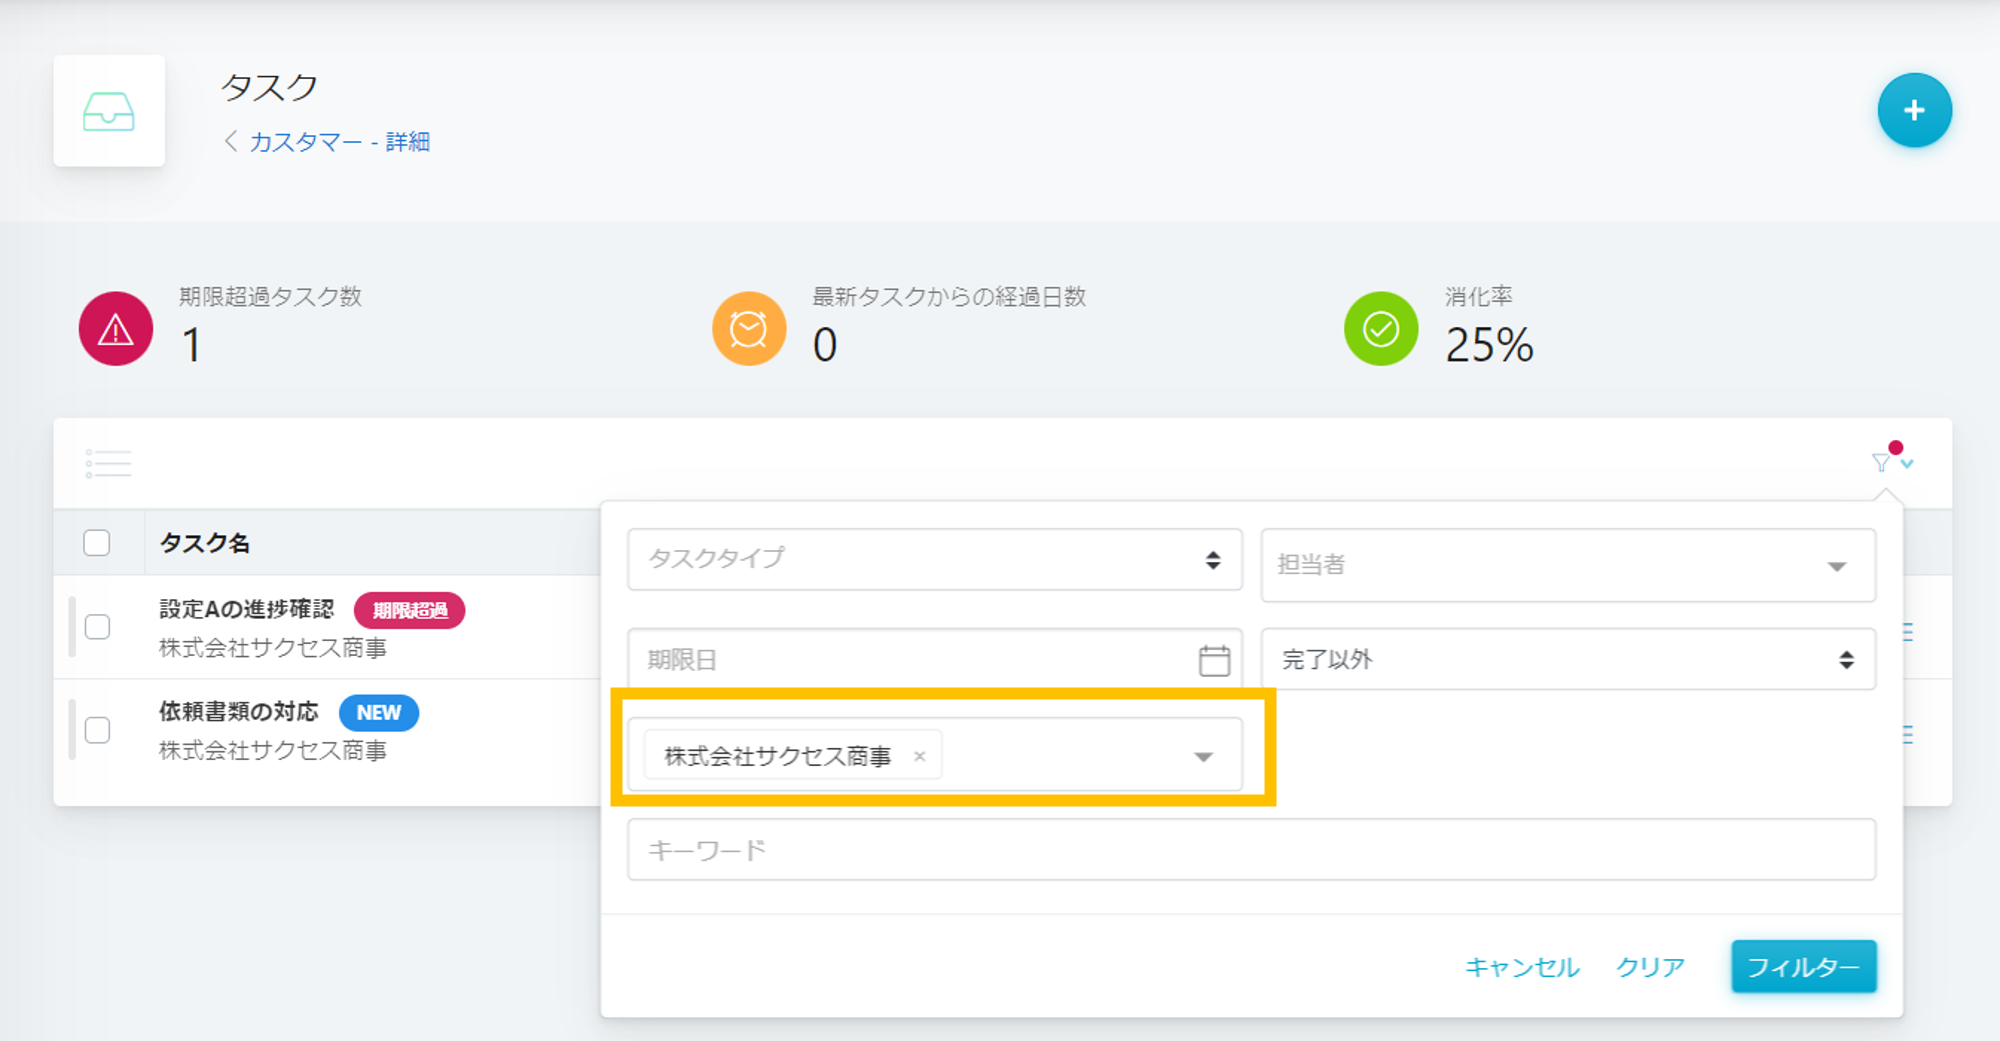This screenshot has height=1041, width=2000.
Task: Click the back chevron before カスタマー - 詳細
Action: (231, 141)
